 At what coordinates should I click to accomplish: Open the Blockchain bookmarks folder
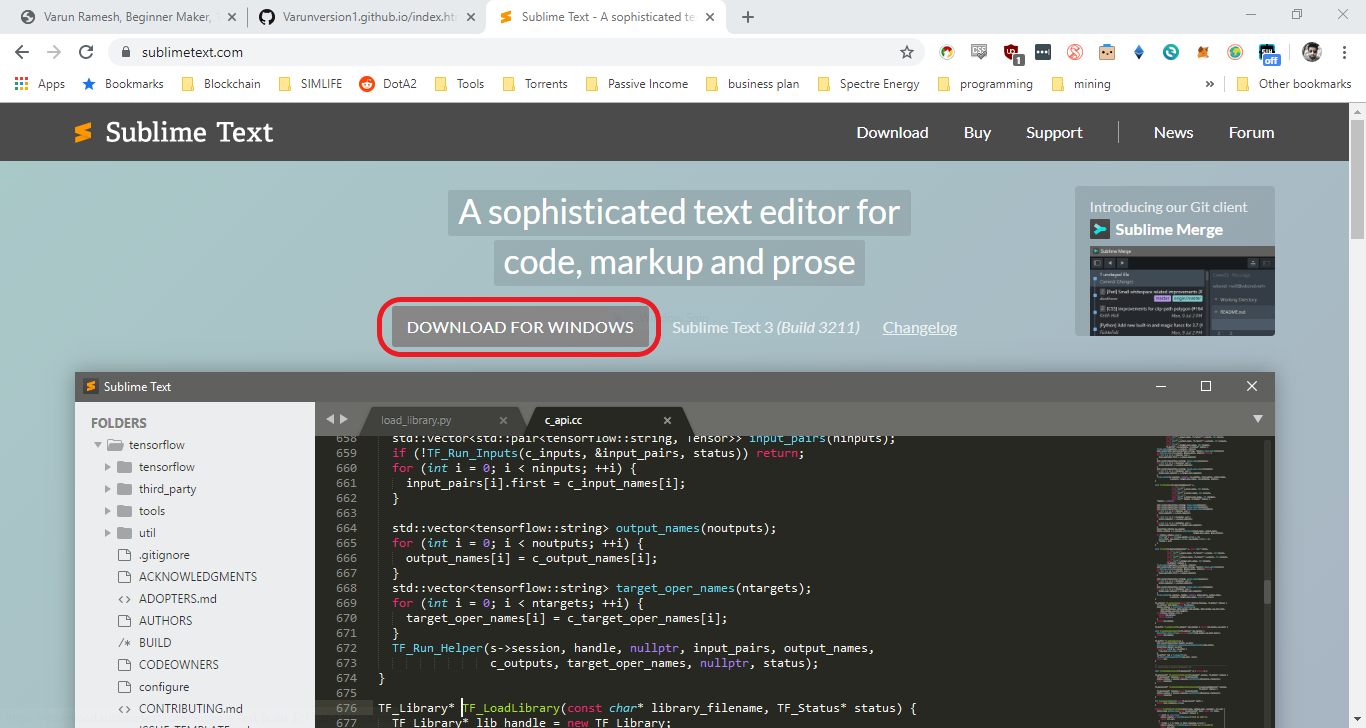(x=221, y=84)
